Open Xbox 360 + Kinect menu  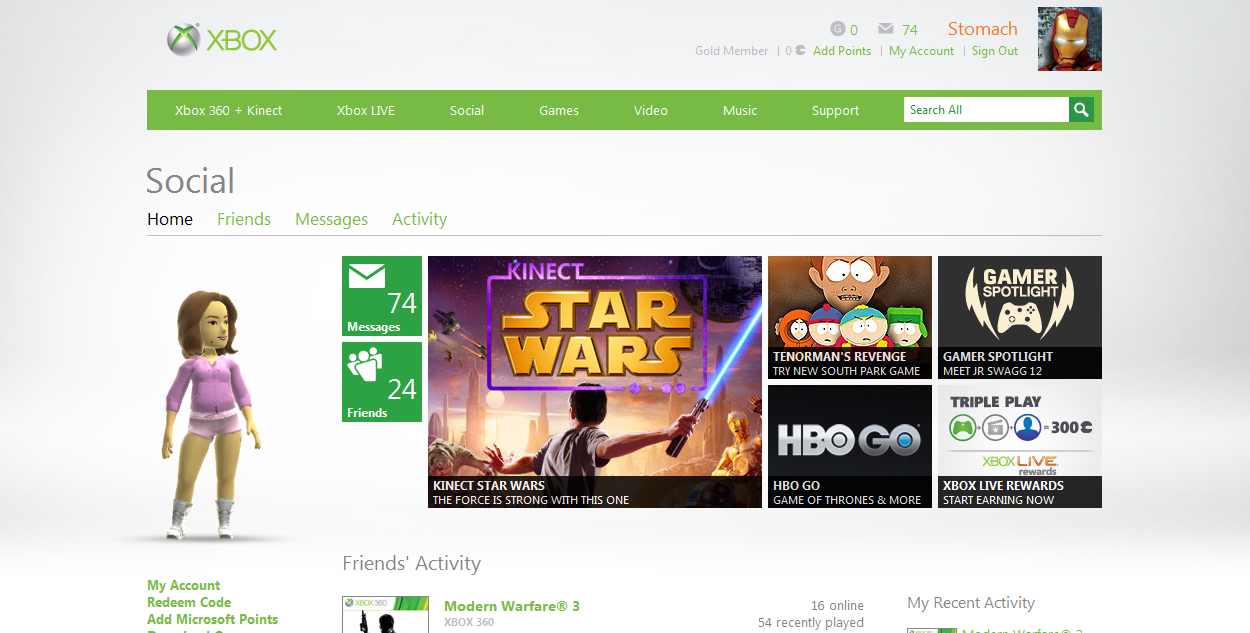[x=228, y=111]
